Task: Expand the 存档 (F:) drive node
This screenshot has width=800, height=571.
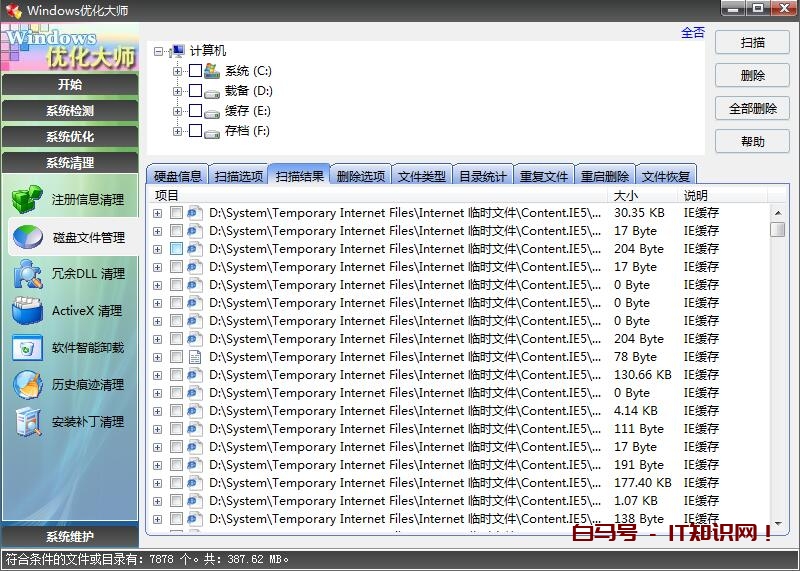Action: [177, 131]
